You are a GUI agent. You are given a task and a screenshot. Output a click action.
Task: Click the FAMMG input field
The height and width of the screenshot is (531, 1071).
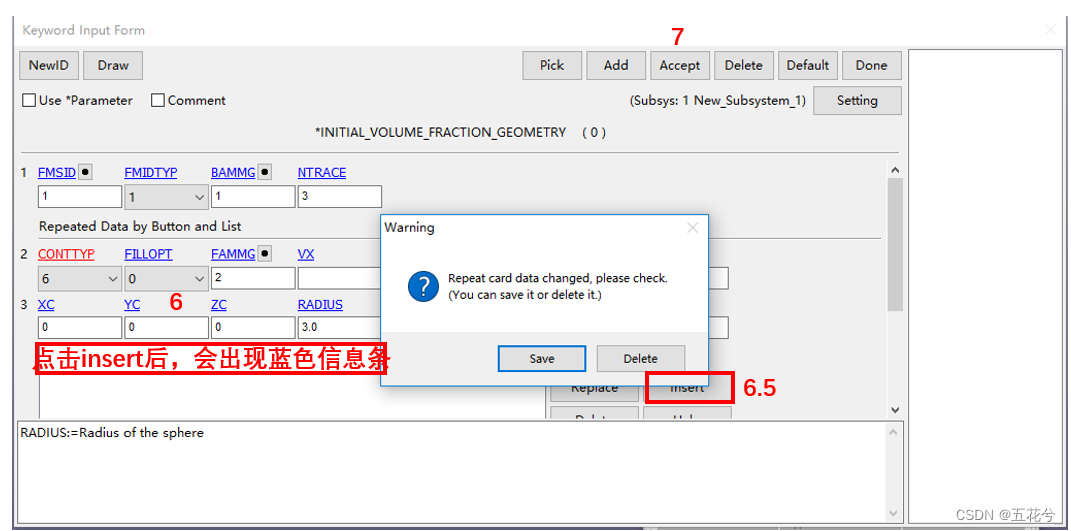point(253,279)
